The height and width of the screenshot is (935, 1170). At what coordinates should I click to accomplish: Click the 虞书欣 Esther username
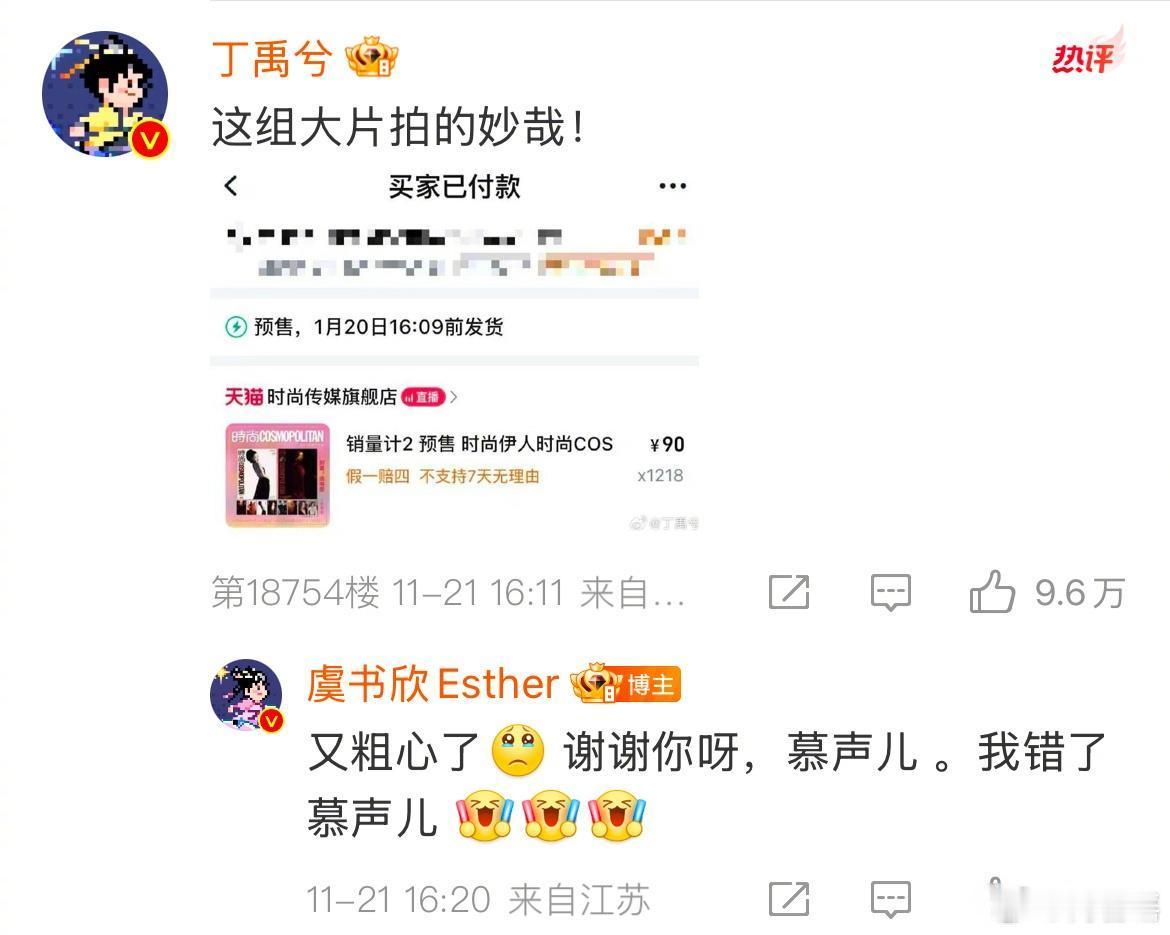[x=433, y=684]
